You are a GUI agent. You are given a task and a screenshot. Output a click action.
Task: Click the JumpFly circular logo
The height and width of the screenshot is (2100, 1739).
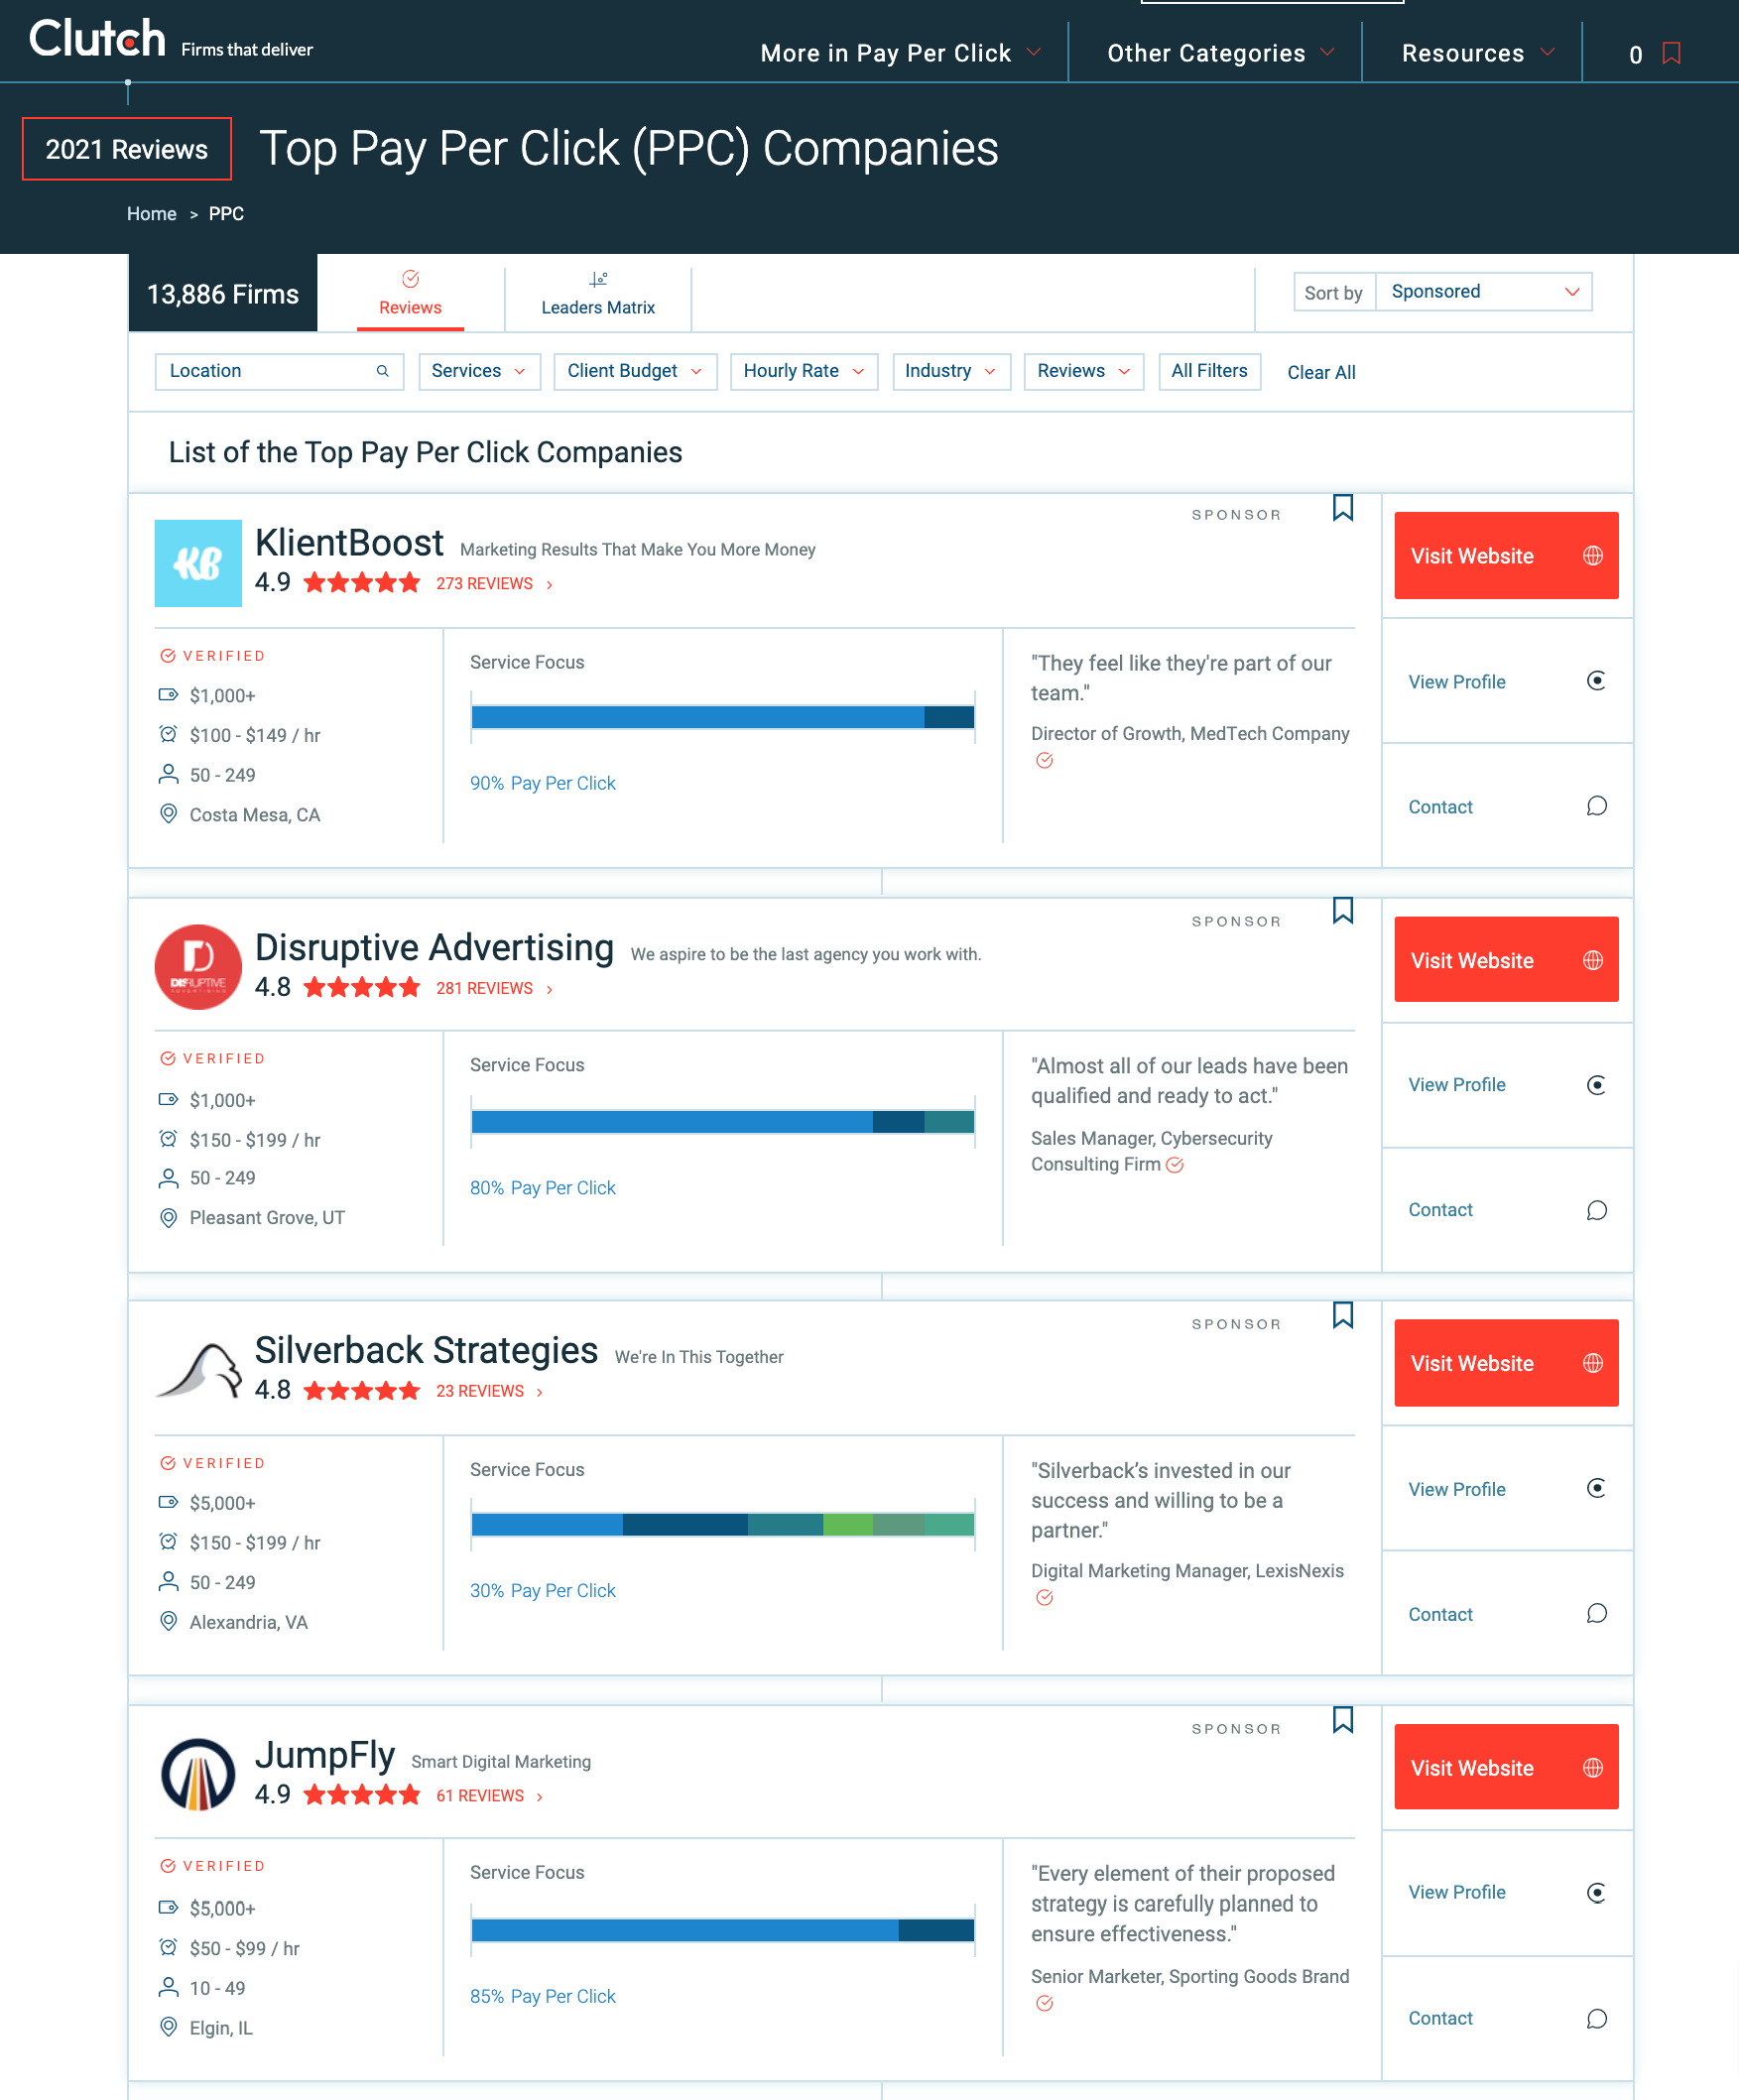click(198, 1775)
